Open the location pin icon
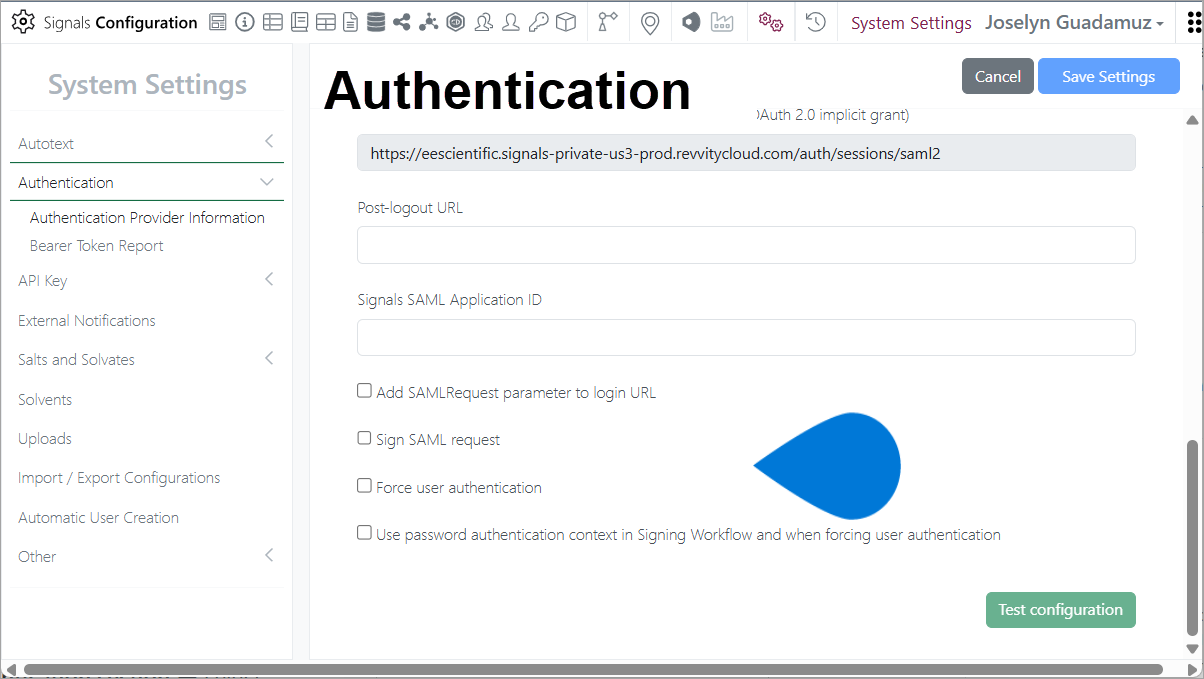The height and width of the screenshot is (679, 1204). pos(650,22)
